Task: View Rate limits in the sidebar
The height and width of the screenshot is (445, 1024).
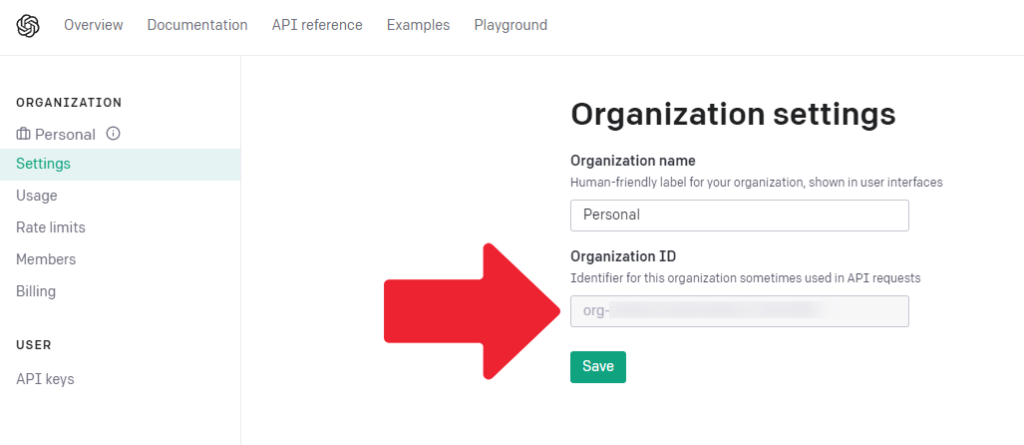Action: tap(51, 227)
